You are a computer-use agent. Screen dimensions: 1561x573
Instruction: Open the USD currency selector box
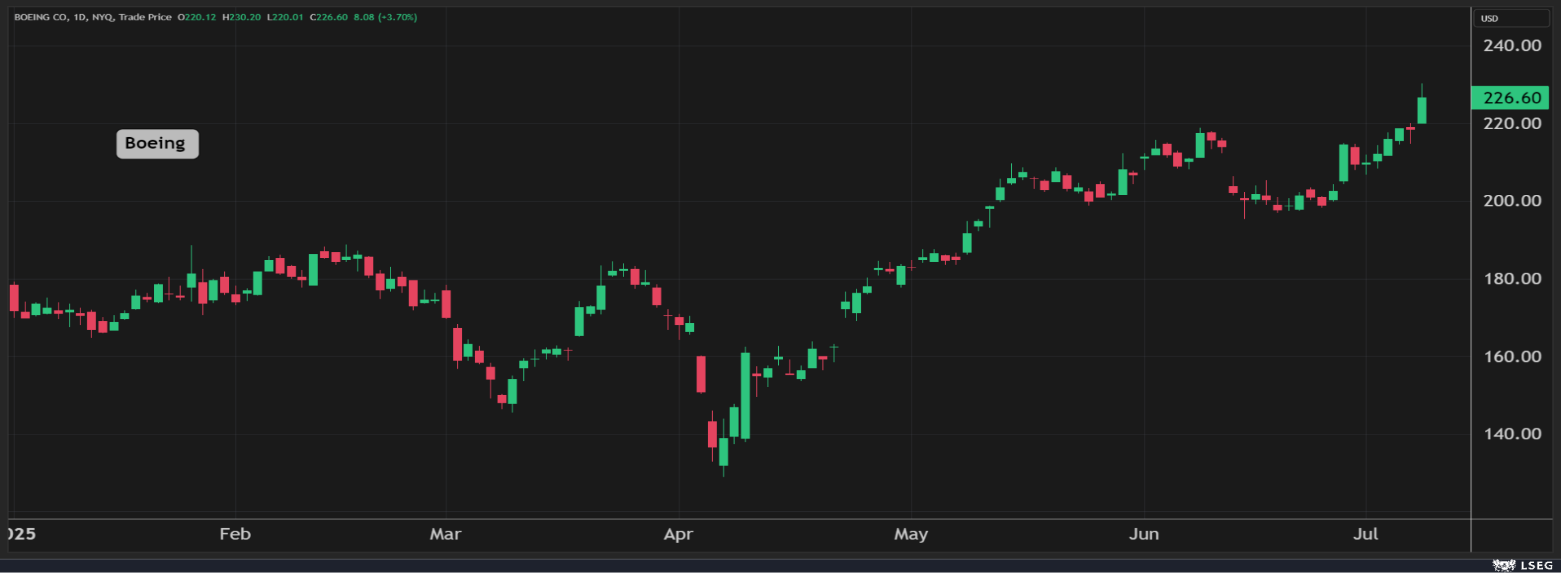point(1513,18)
